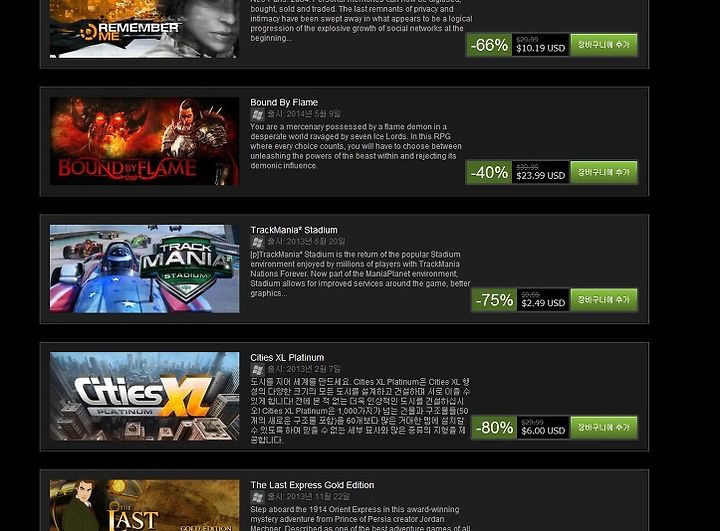Open the TrackMania² Stadium title link
Screen dimensions: 720x531
pyautogui.click(x=294, y=230)
